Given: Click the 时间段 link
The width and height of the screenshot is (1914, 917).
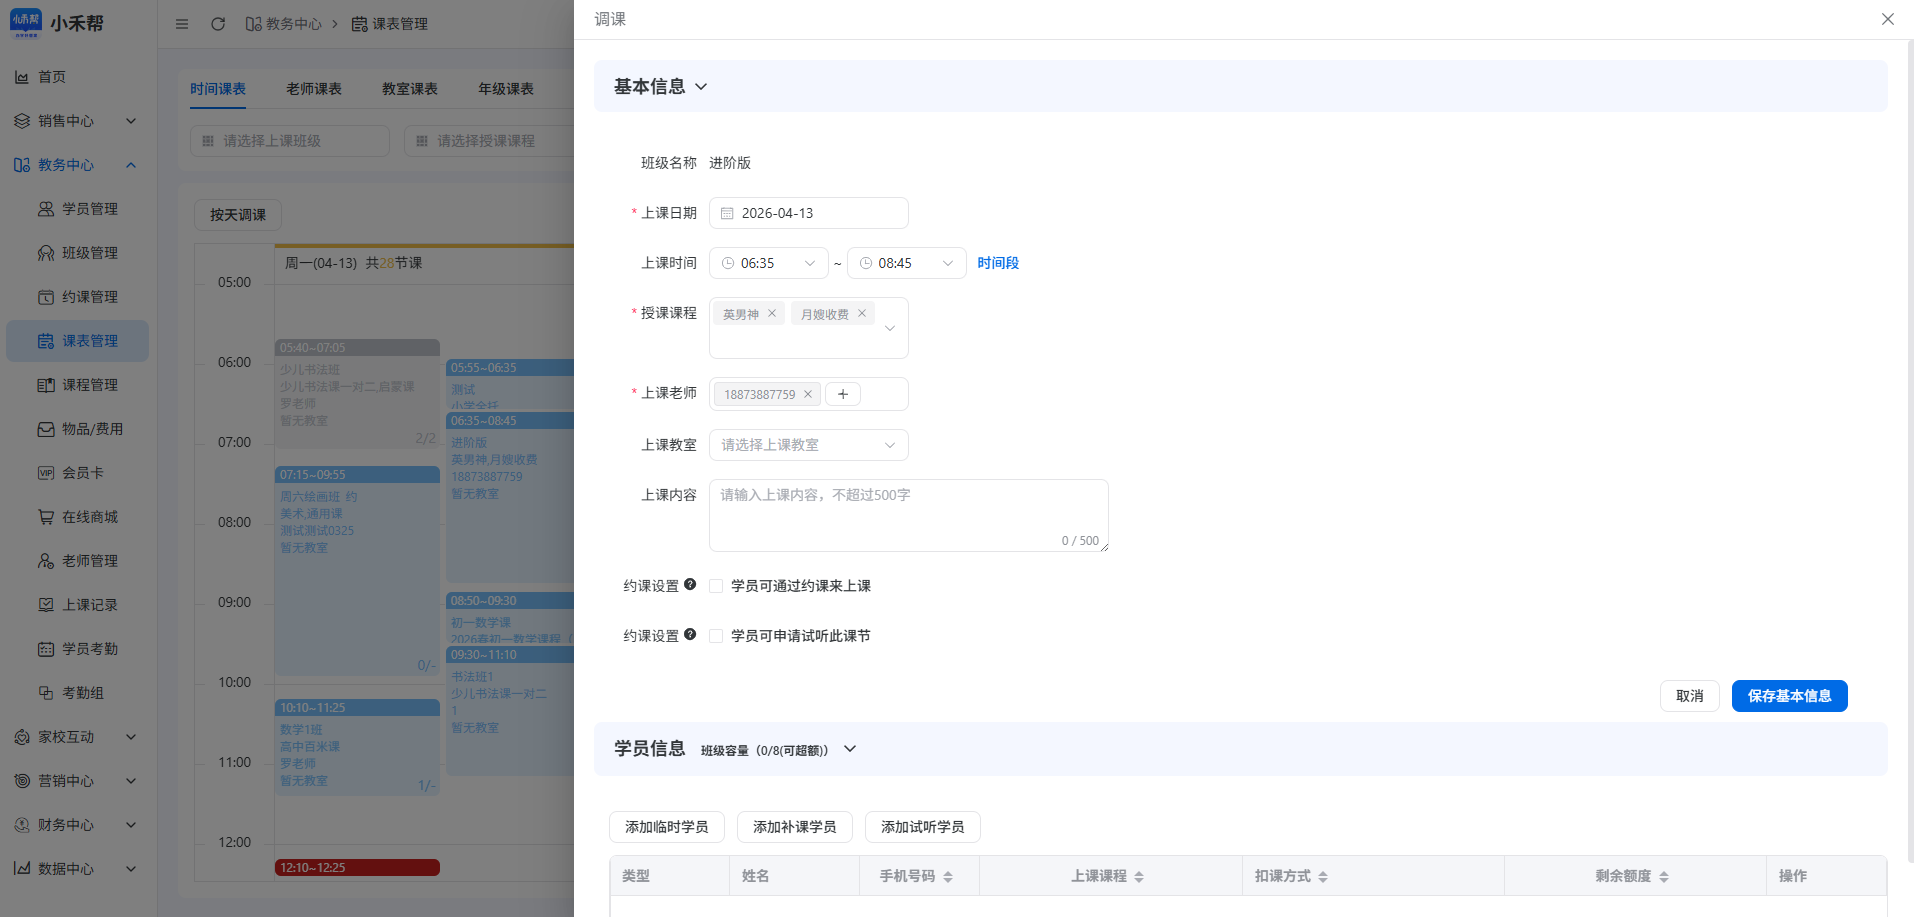Looking at the screenshot, I should coord(998,263).
